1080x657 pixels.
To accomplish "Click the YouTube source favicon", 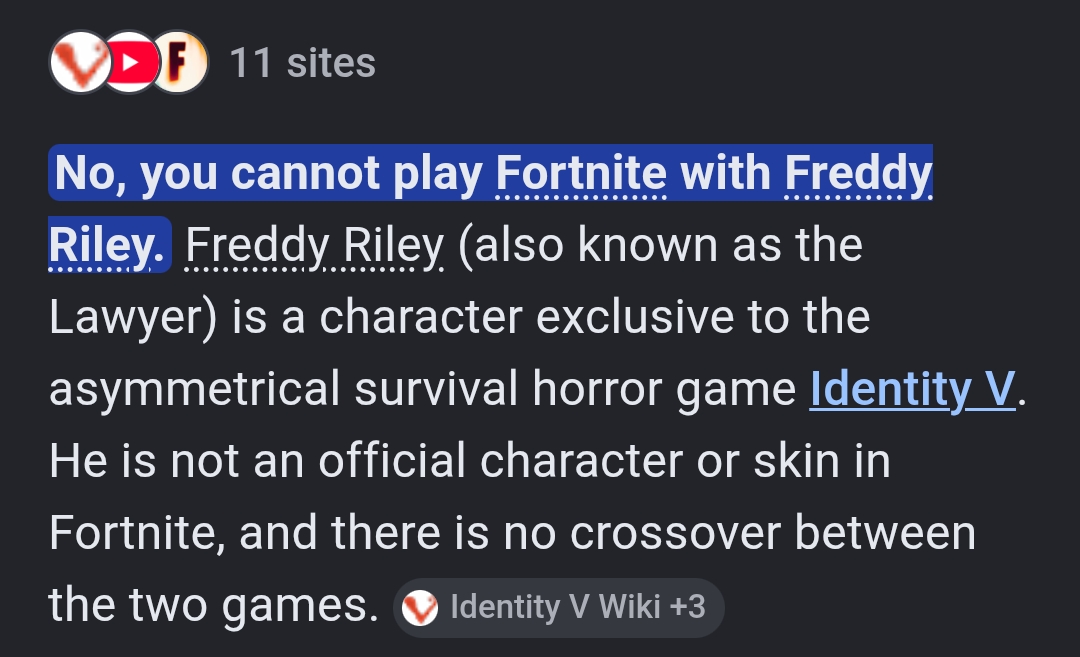I will click(131, 62).
